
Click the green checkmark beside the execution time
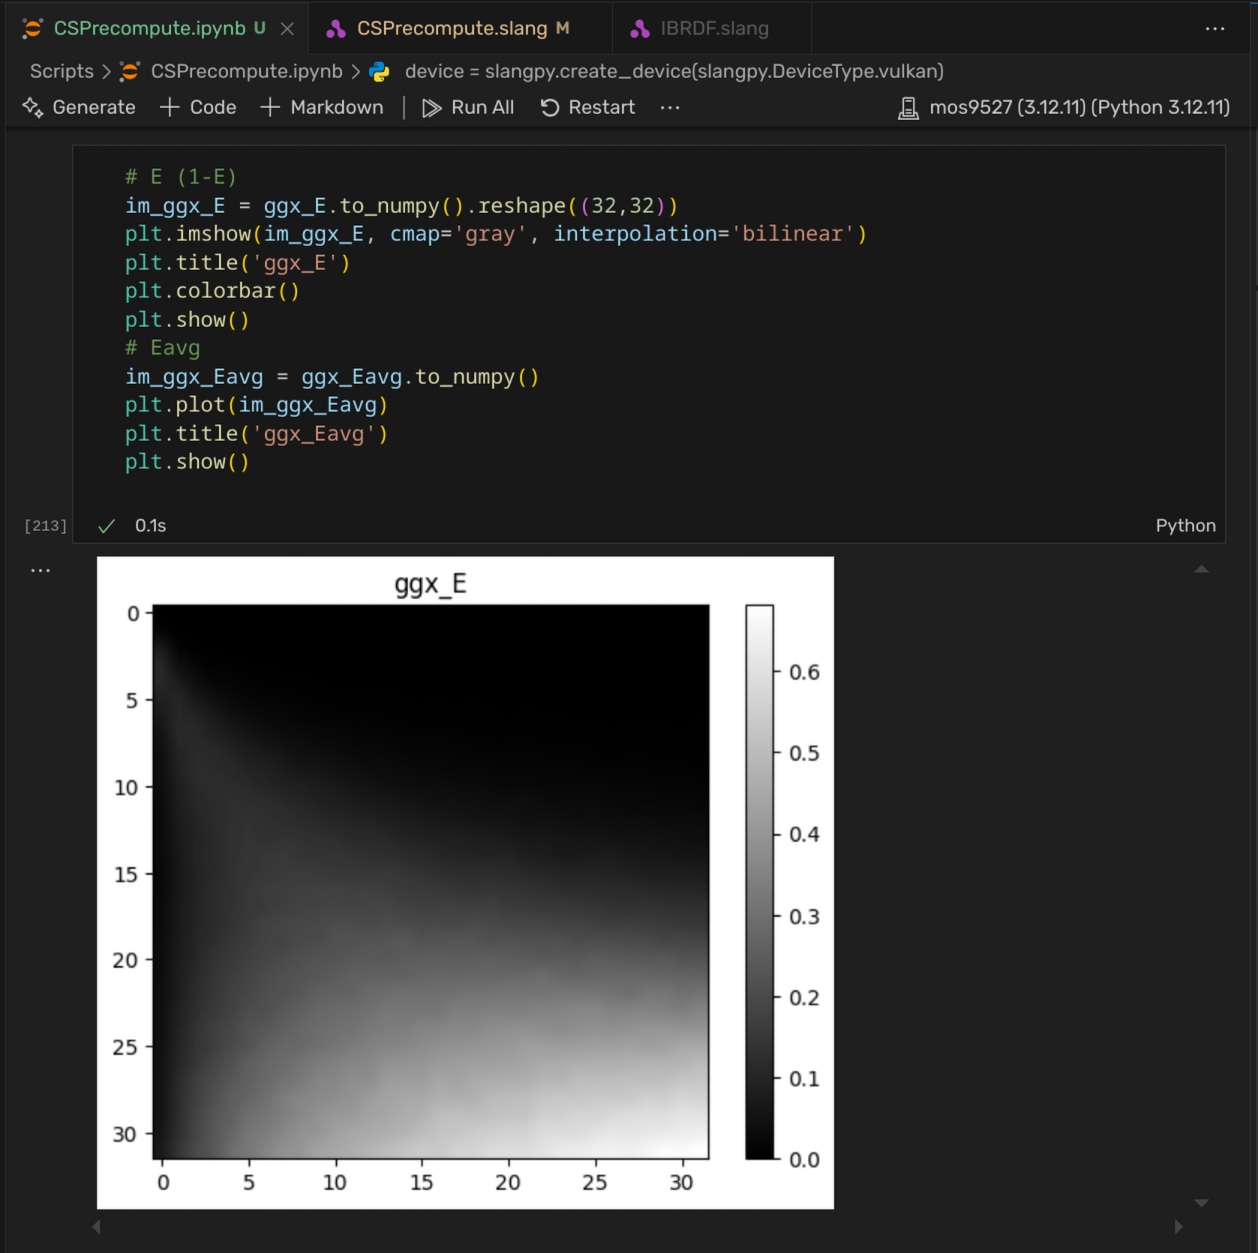104,524
